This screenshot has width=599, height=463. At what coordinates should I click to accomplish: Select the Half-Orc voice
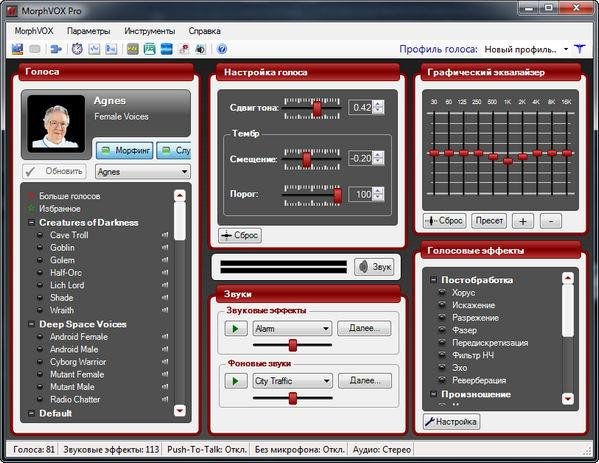point(66,273)
